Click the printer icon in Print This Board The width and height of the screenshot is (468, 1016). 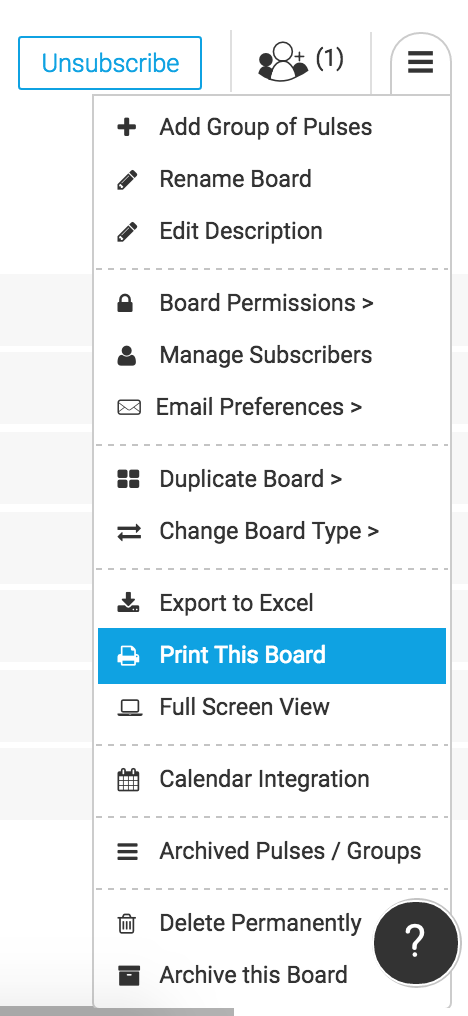[x=128, y=655]
